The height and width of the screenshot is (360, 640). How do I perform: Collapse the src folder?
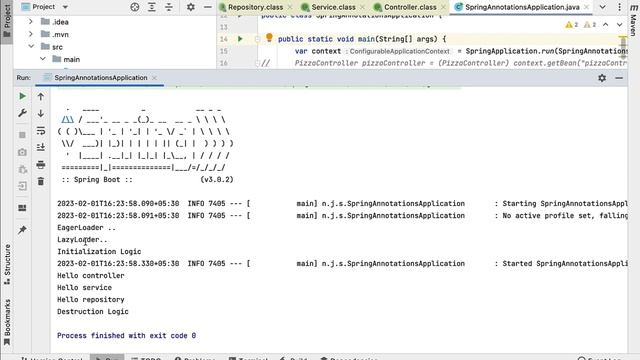pos(31,47)
